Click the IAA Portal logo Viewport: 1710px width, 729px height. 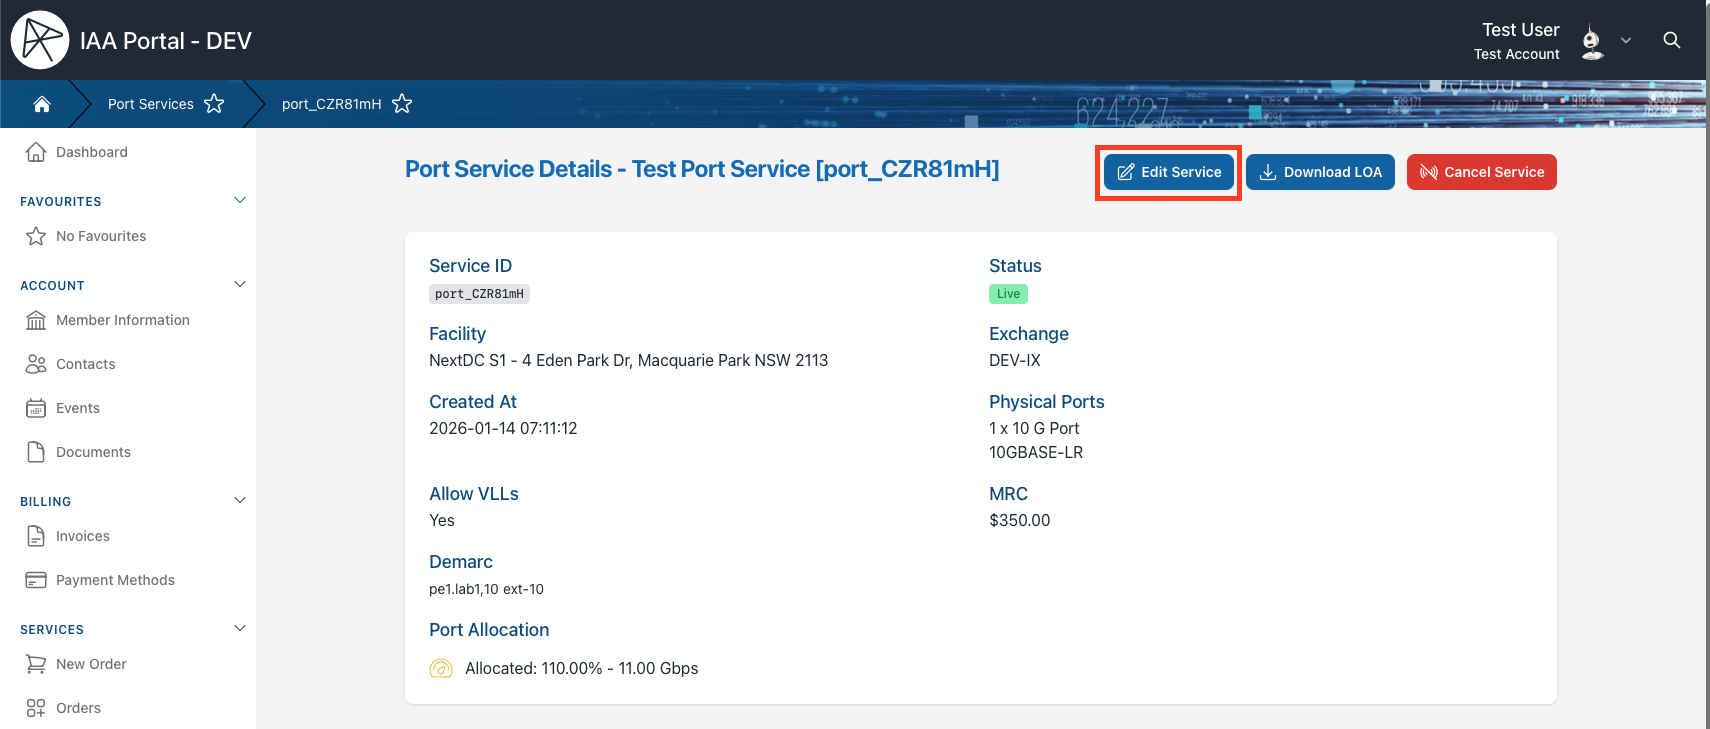[40, 40]
